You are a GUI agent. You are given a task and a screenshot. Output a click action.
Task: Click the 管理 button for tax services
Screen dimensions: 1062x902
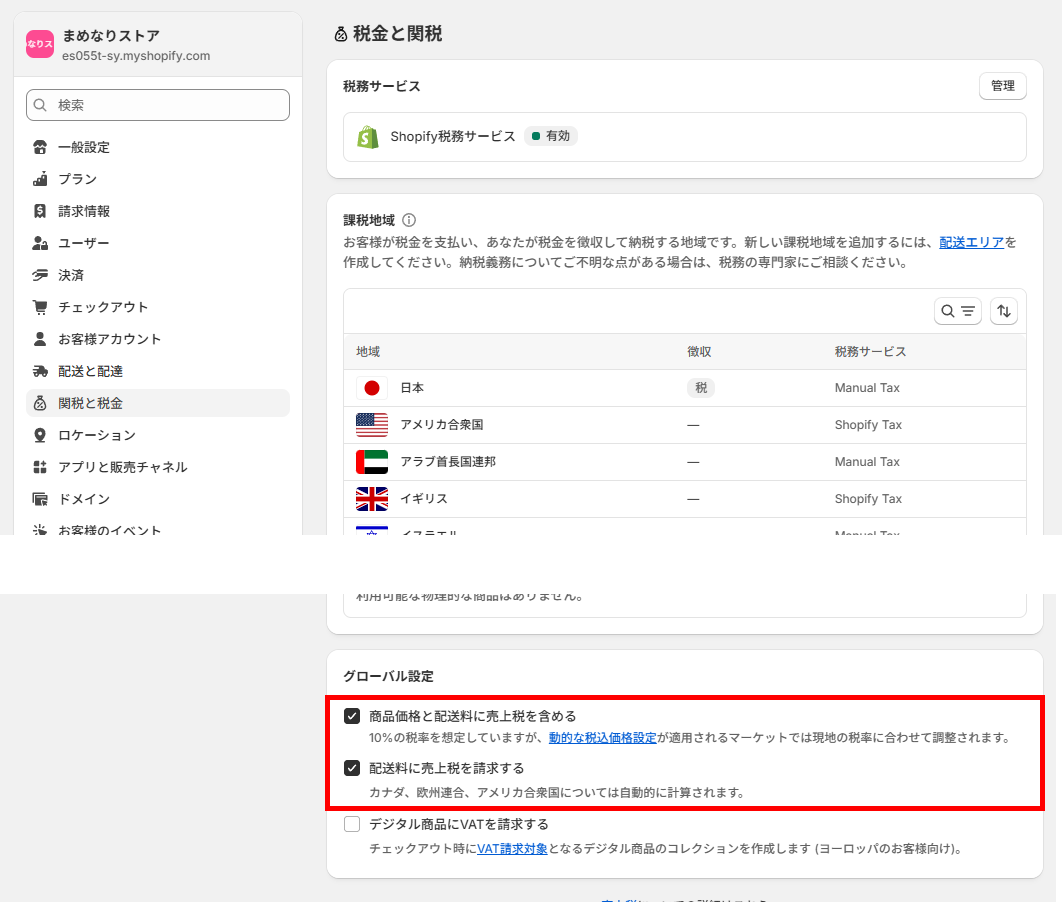tap(1002, 86)
